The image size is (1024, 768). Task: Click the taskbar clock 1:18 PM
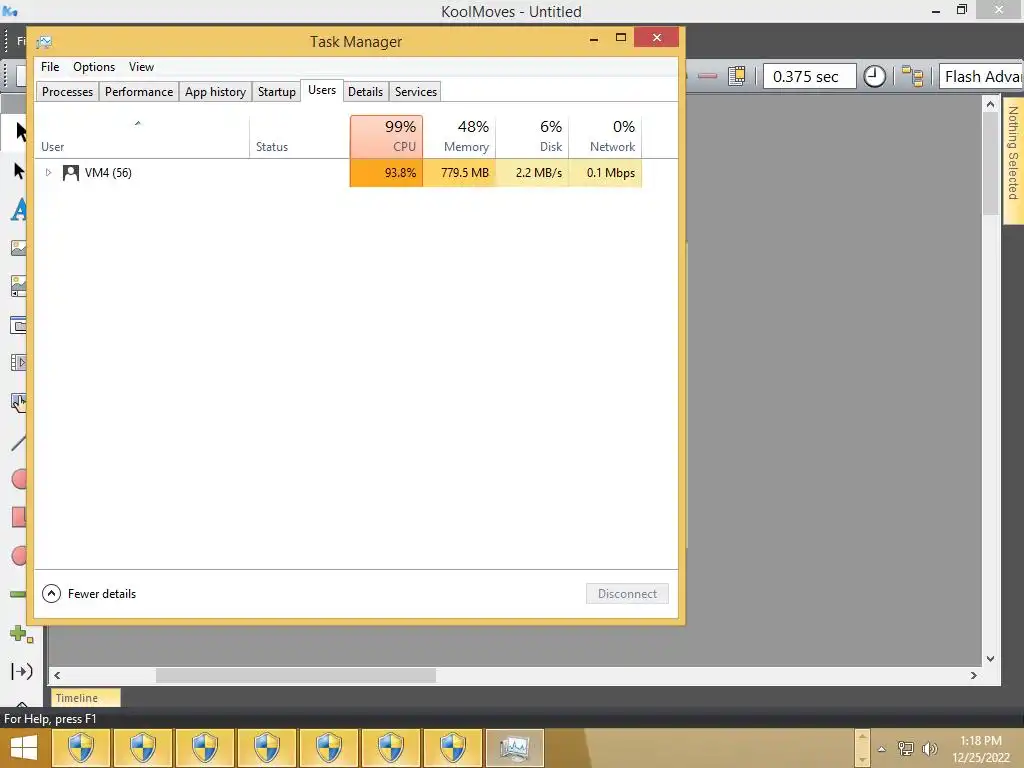[981, 741]
